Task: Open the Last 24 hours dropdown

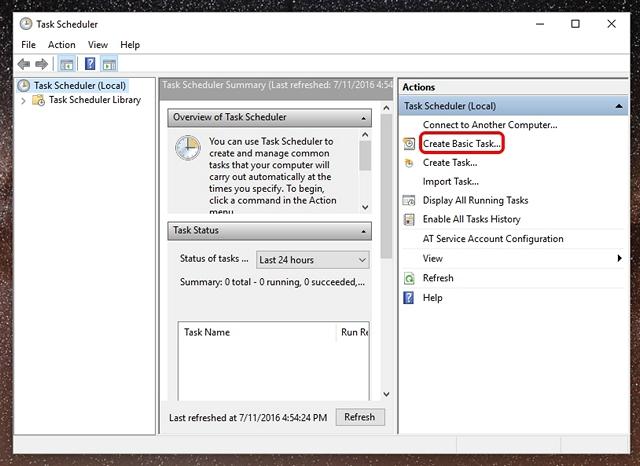Action: (313, 260)
